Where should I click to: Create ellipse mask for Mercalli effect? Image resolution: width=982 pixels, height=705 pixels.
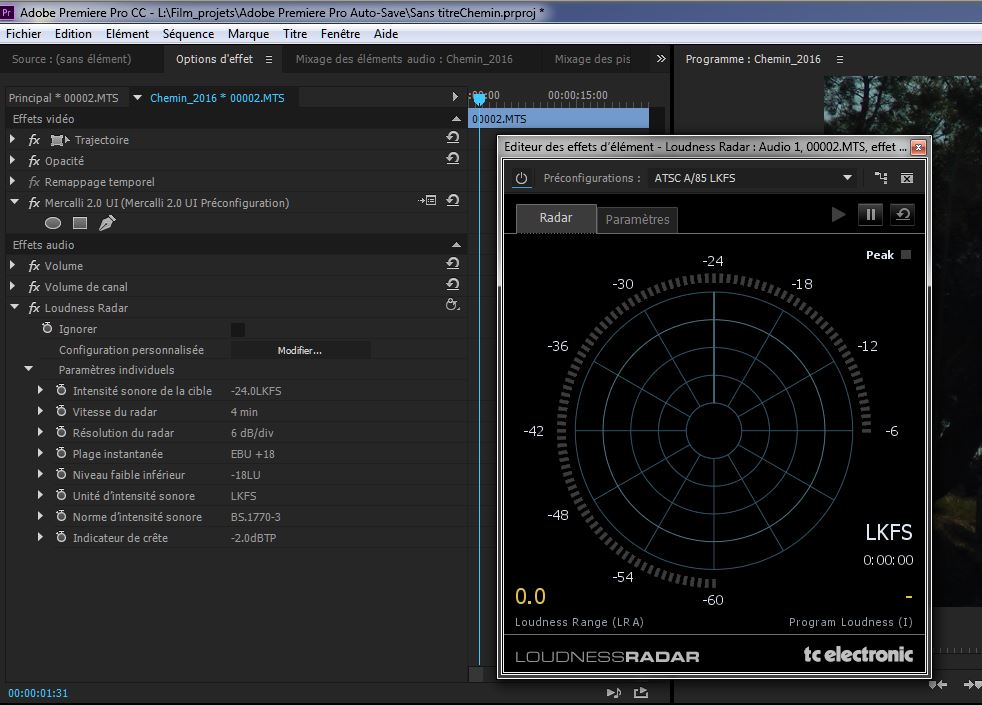tap(53, 223)
